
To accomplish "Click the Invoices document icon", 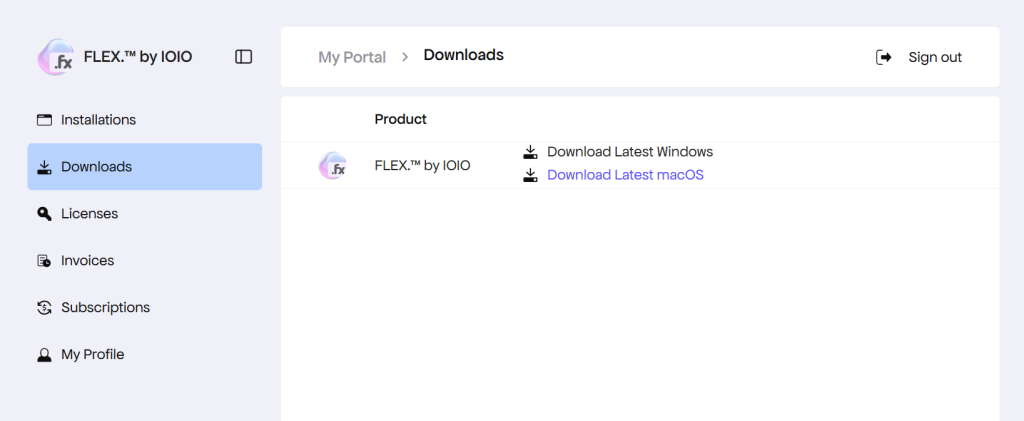I will [x=44, y=261].
